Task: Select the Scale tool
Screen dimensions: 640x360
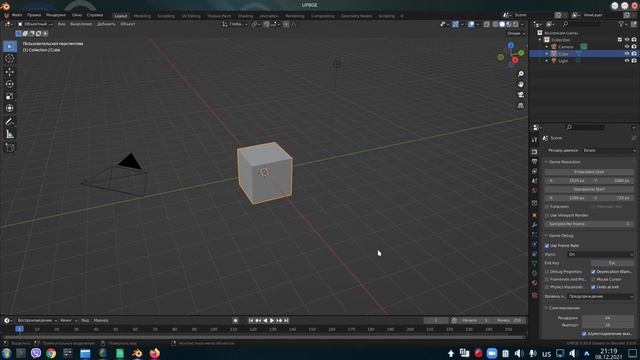Action: pyautogui.click(x=10, y=96)
